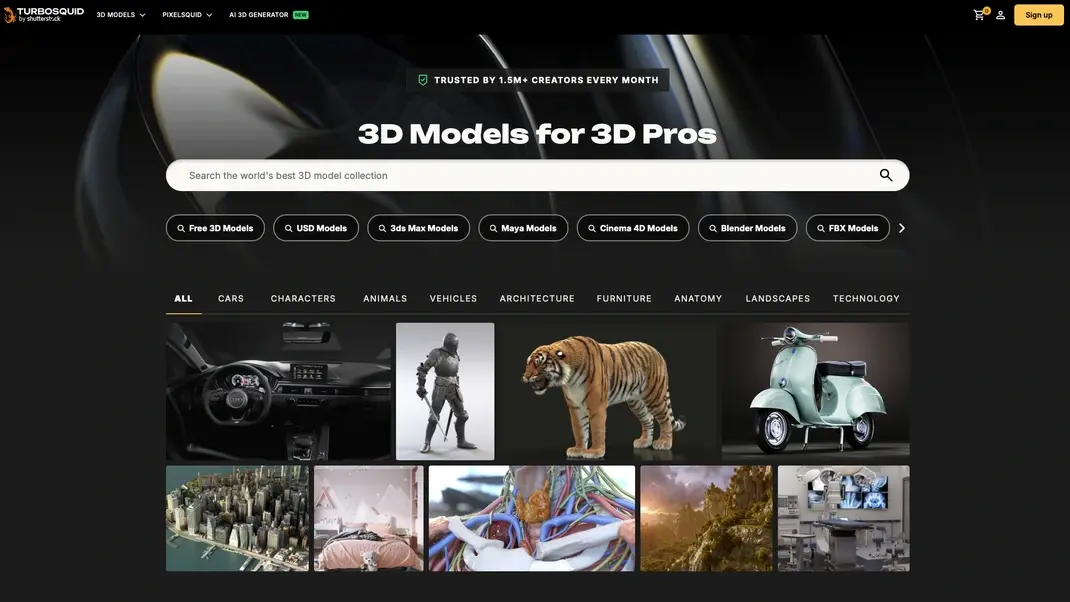Focus the 3D model search field
The image size is (1070, 602).
tap(520, 175)
